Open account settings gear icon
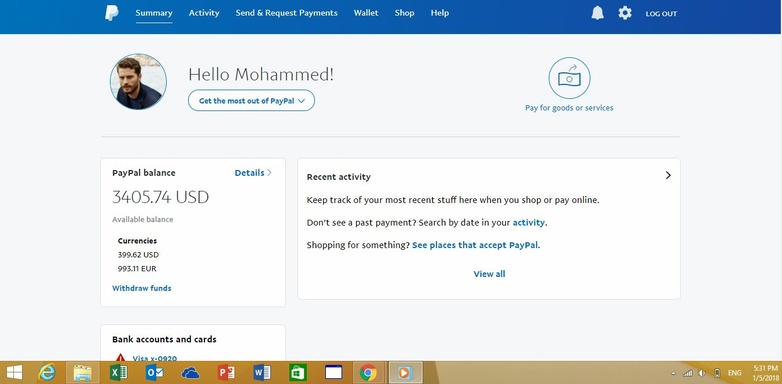 tap(625, 13)
